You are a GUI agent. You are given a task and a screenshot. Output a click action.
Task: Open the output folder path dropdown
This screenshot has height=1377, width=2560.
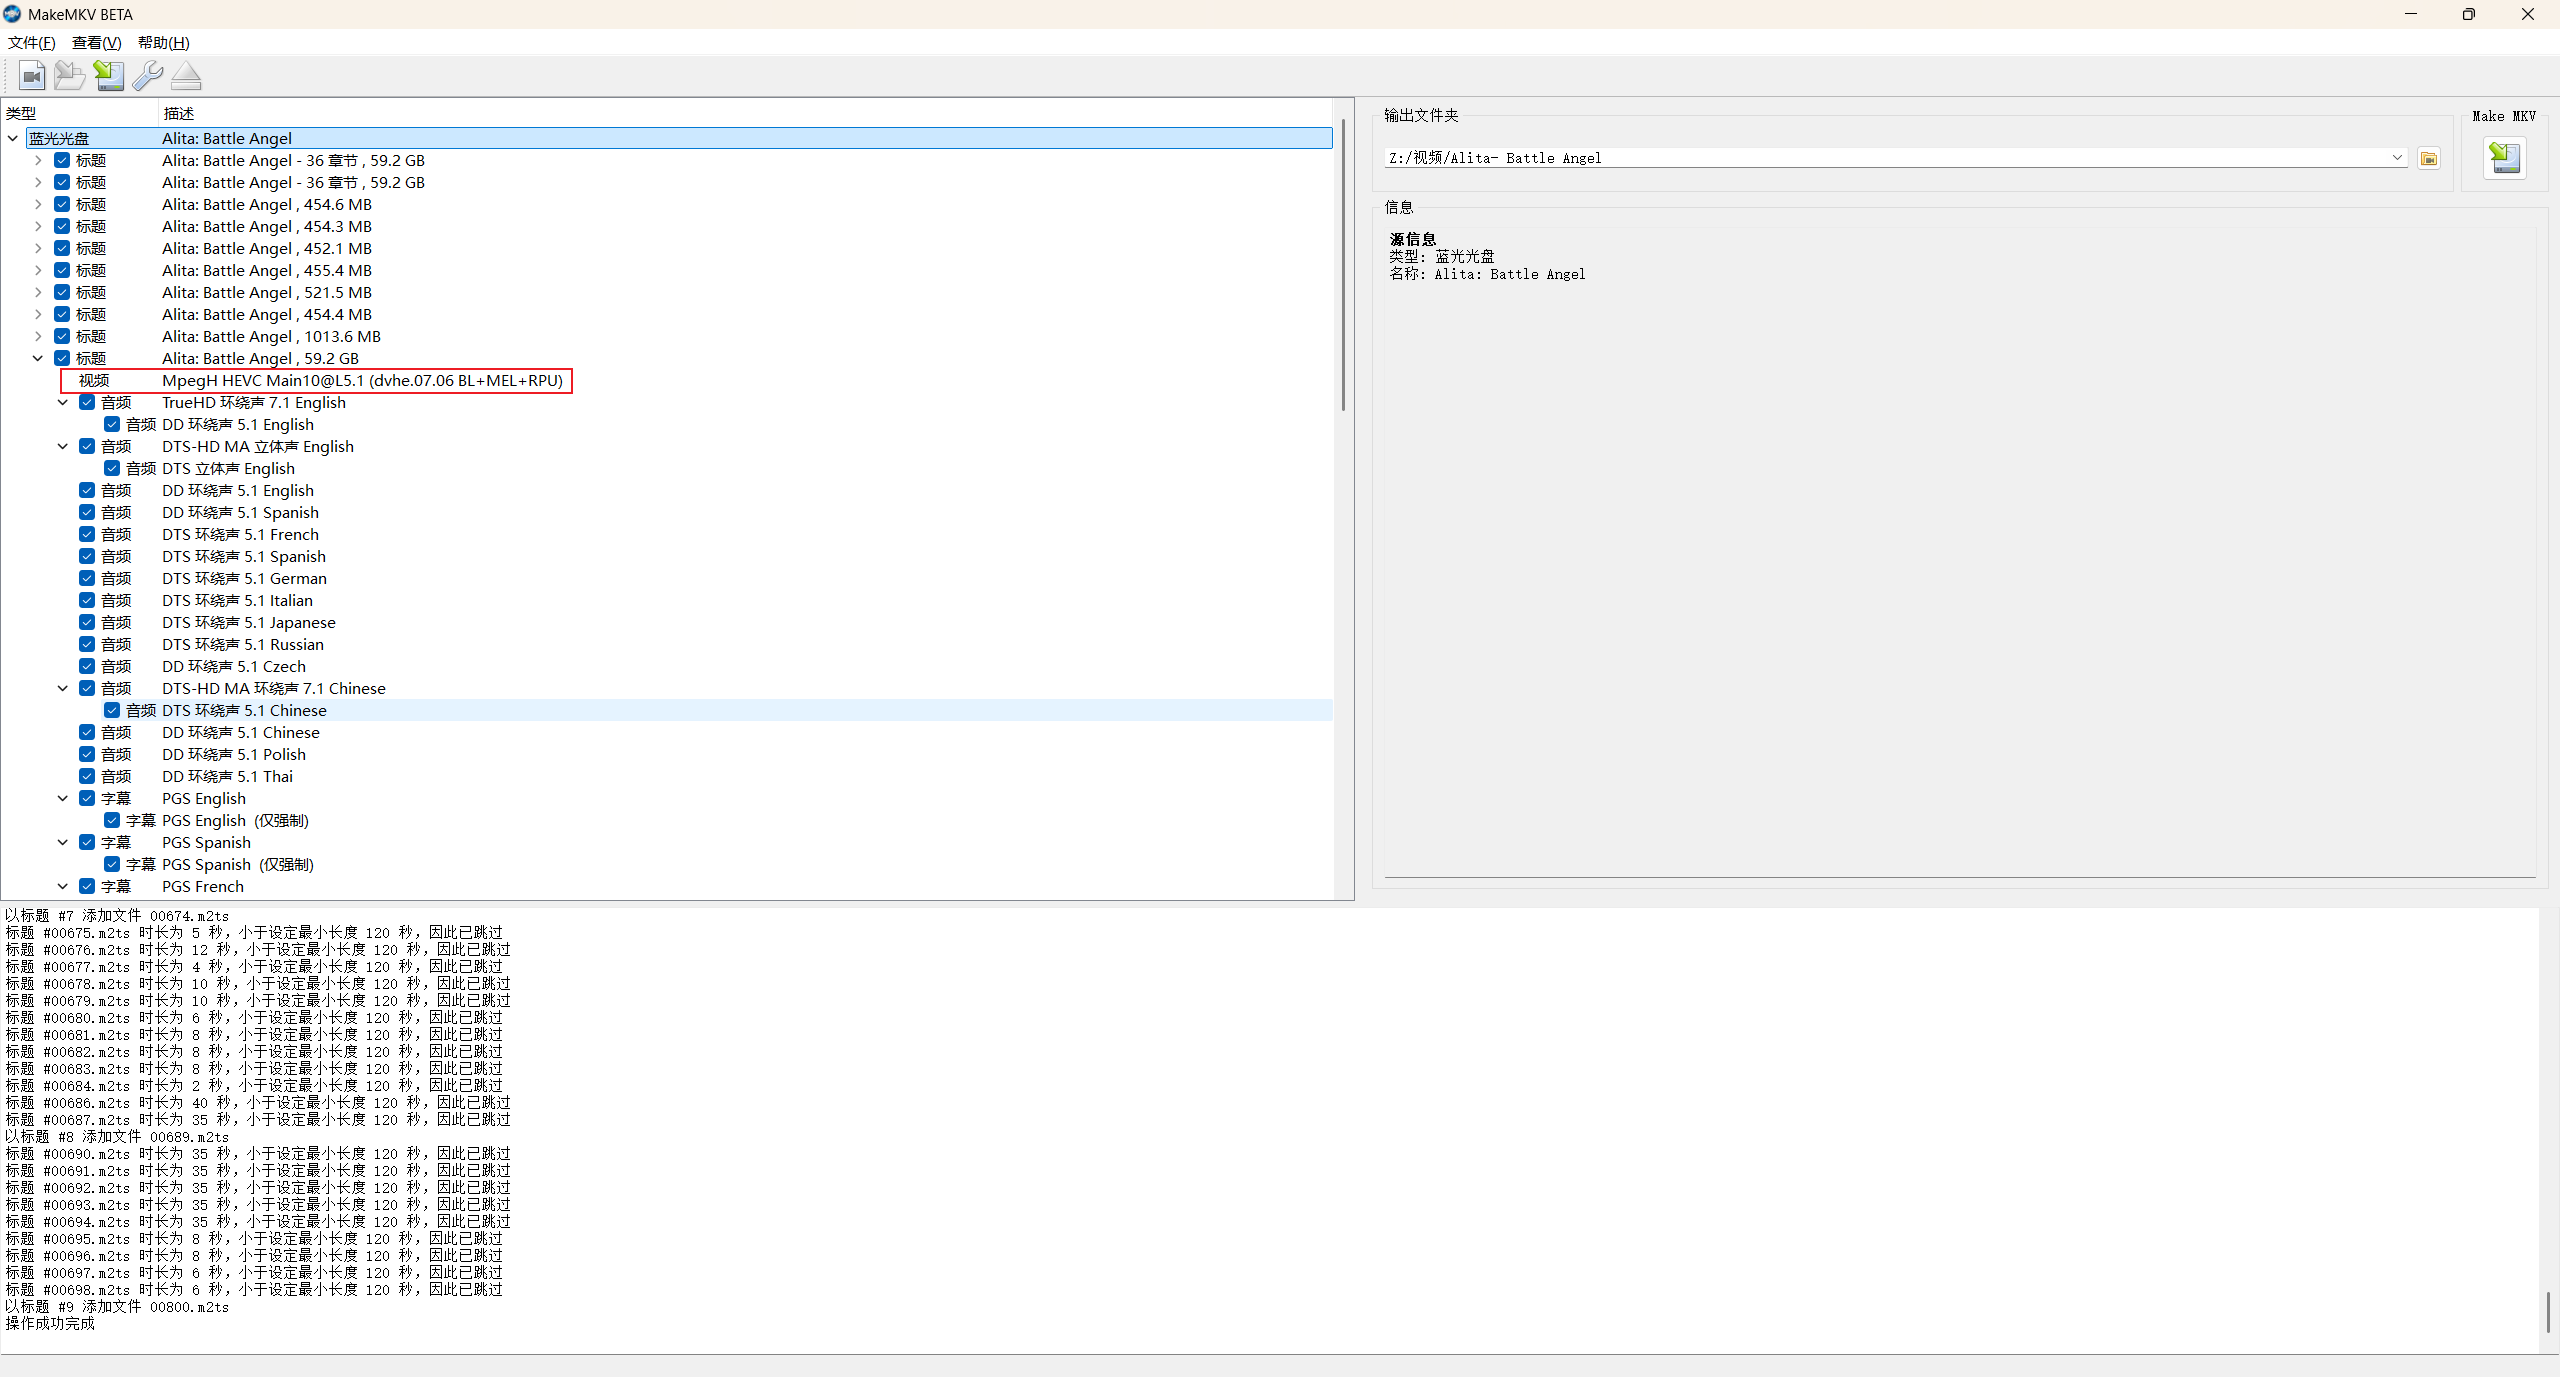(x=2397, y=158)
